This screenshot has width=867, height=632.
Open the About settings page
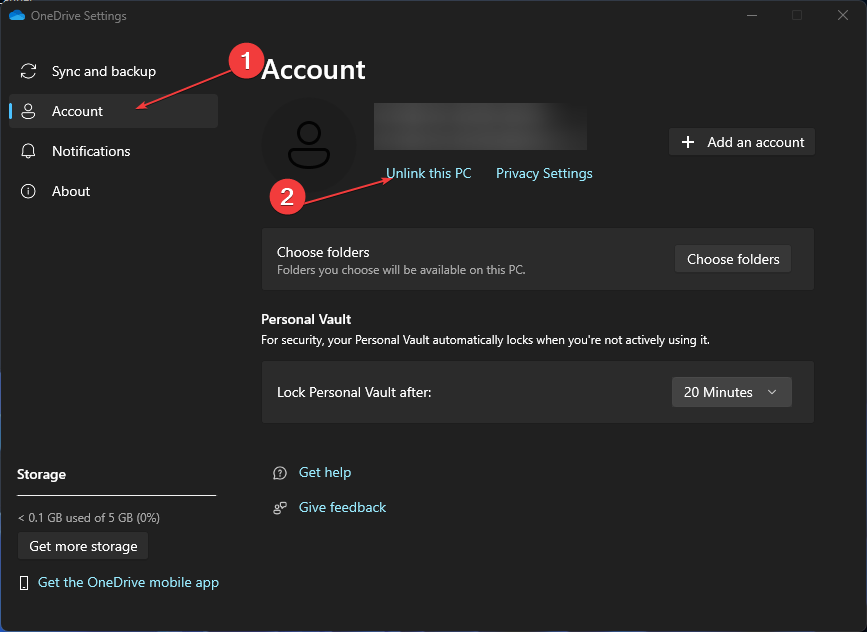click(70, 191)
